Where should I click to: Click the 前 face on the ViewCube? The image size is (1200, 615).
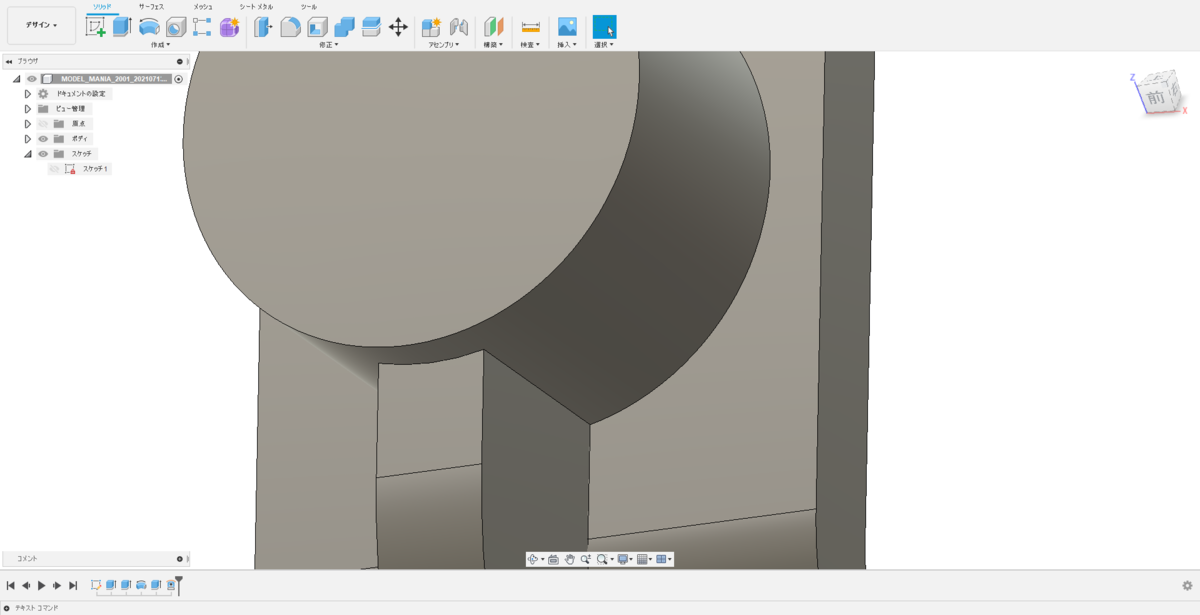click(x=1155, y=98)
